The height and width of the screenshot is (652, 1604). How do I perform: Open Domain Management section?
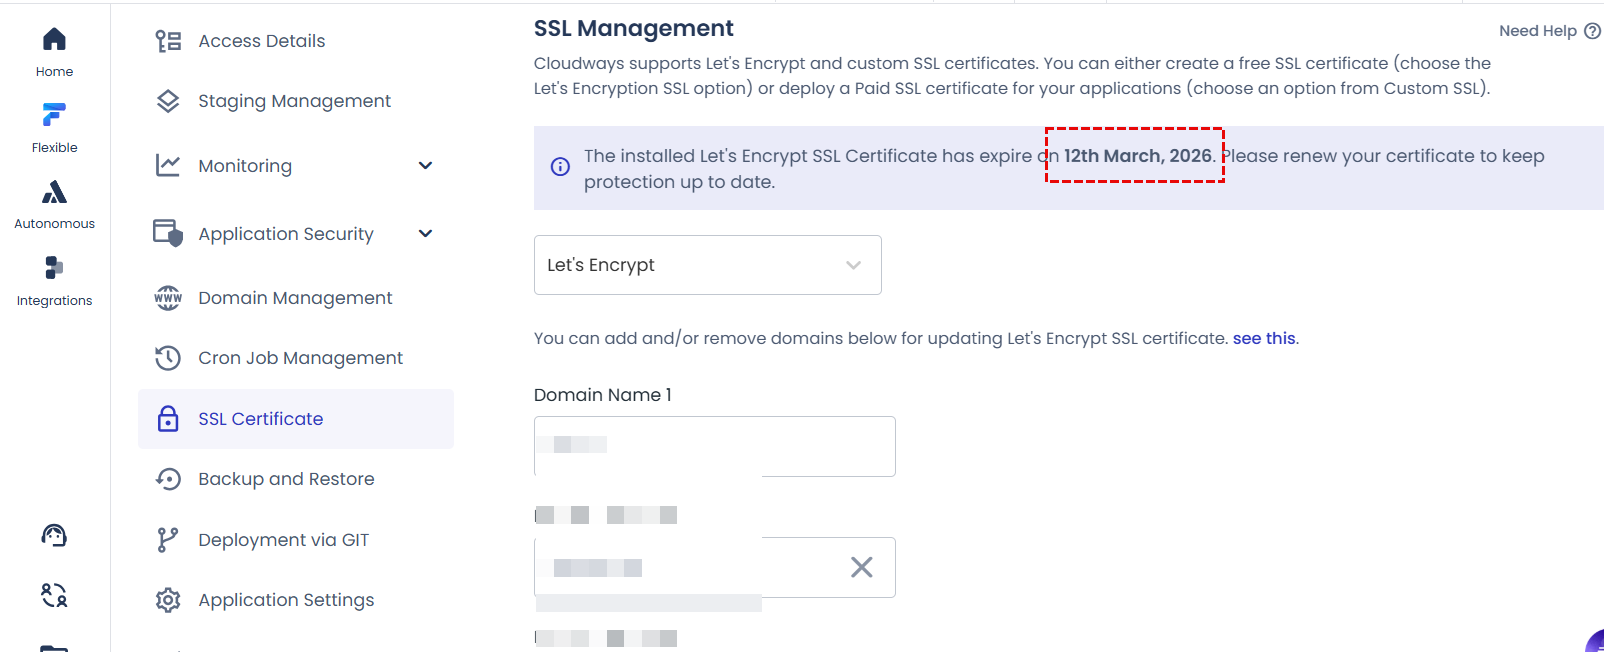(296, 298)
